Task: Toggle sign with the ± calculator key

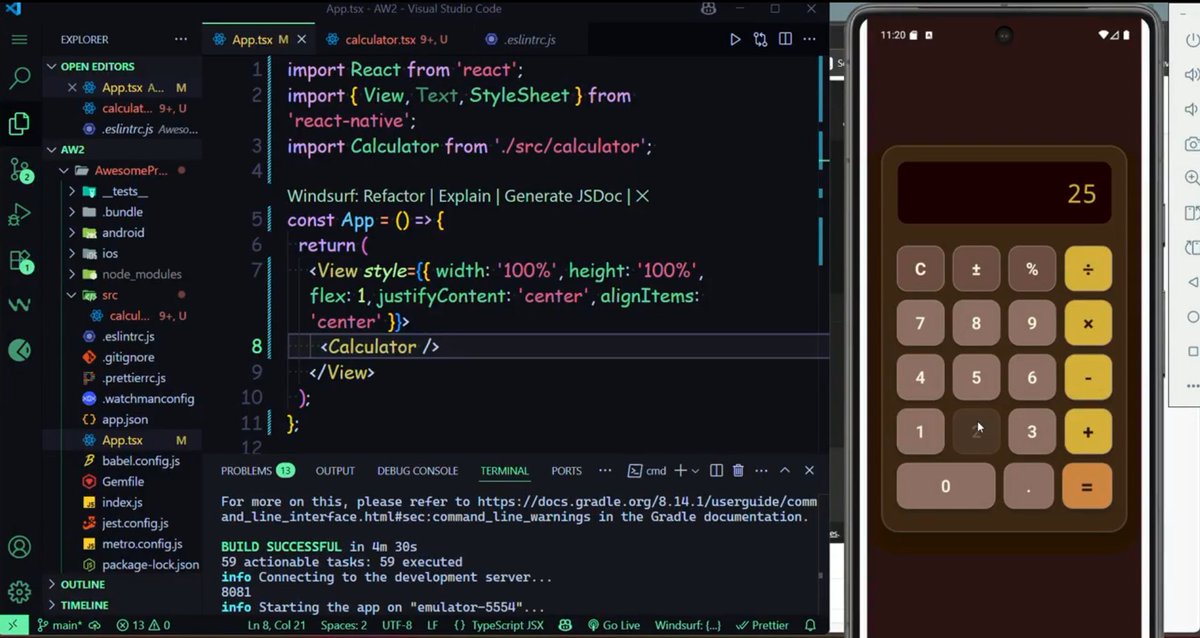Action: (976, 269)
